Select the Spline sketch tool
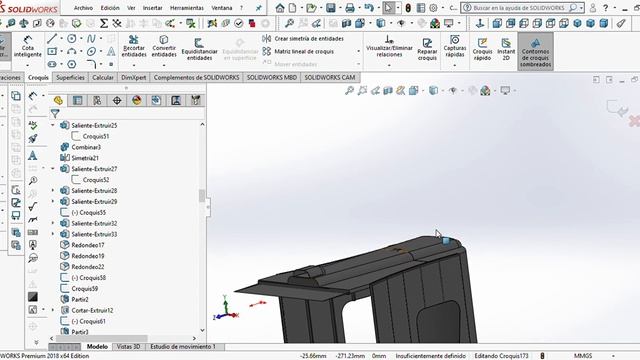 [91, 39]
